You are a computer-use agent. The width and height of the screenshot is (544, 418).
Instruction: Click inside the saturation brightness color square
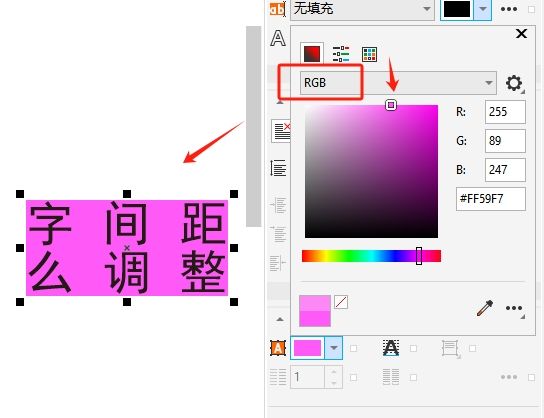tap(371, 171)
